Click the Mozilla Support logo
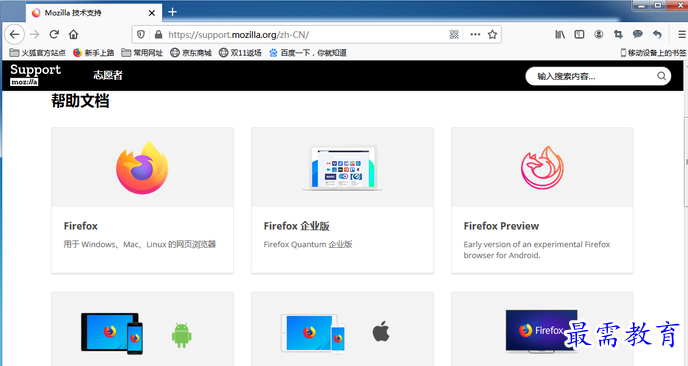 [35, 75]
